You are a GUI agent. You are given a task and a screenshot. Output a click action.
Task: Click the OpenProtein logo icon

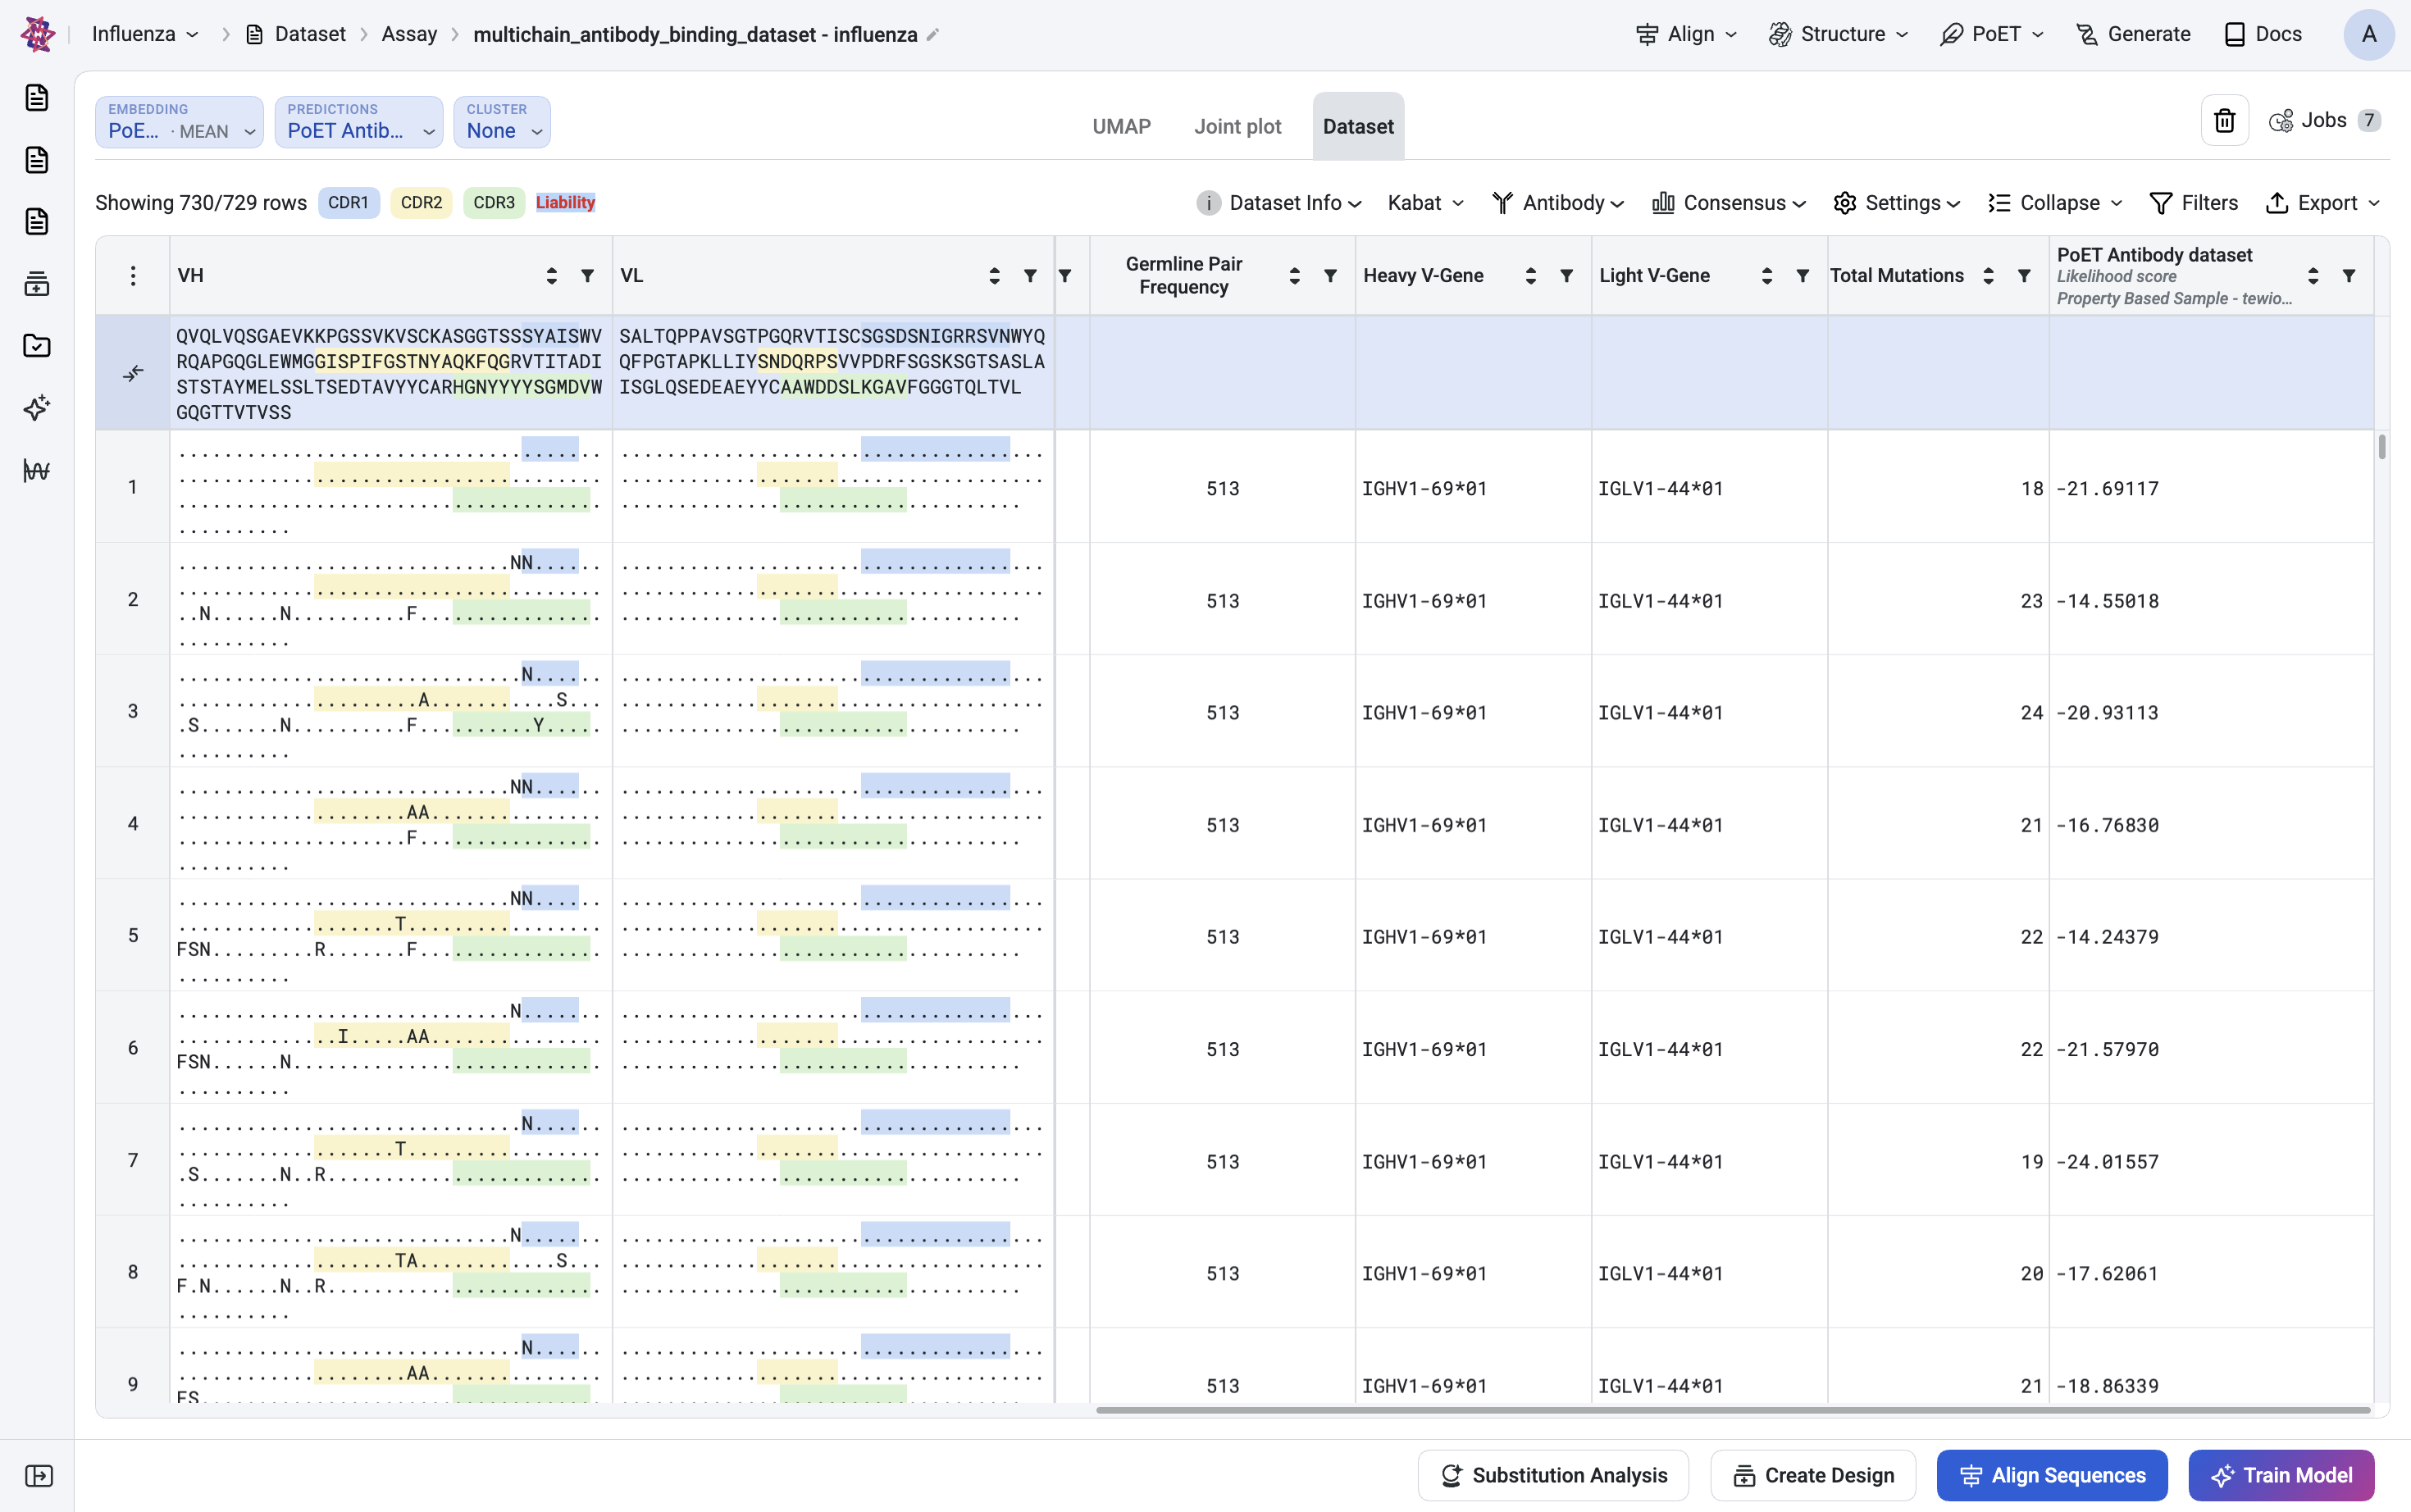[x=37, y=34]
